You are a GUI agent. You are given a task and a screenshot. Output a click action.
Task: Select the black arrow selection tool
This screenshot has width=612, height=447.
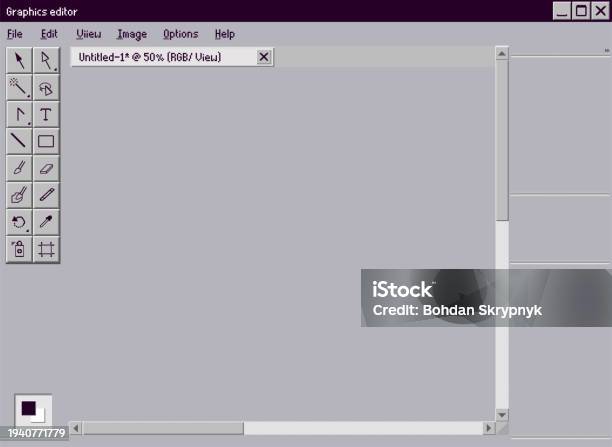[19, 61]
